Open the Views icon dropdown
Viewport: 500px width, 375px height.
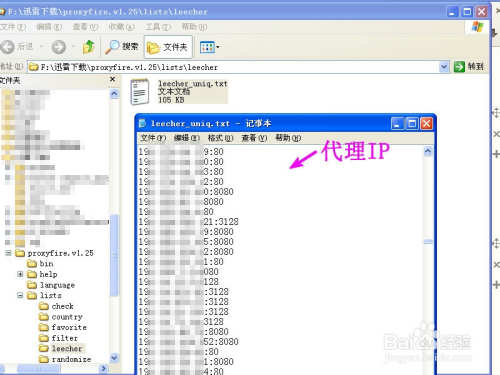point(209,47)
